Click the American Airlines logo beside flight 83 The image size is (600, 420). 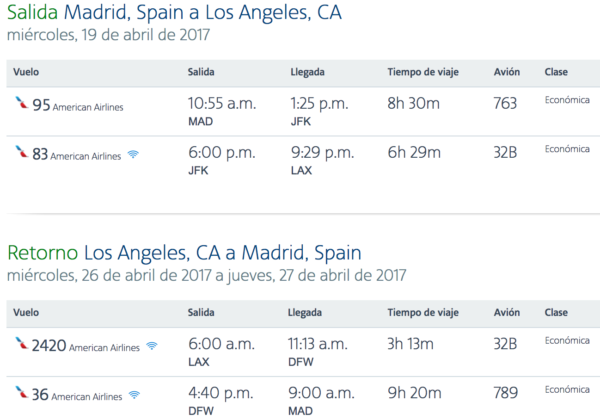(x=21, y=151)
